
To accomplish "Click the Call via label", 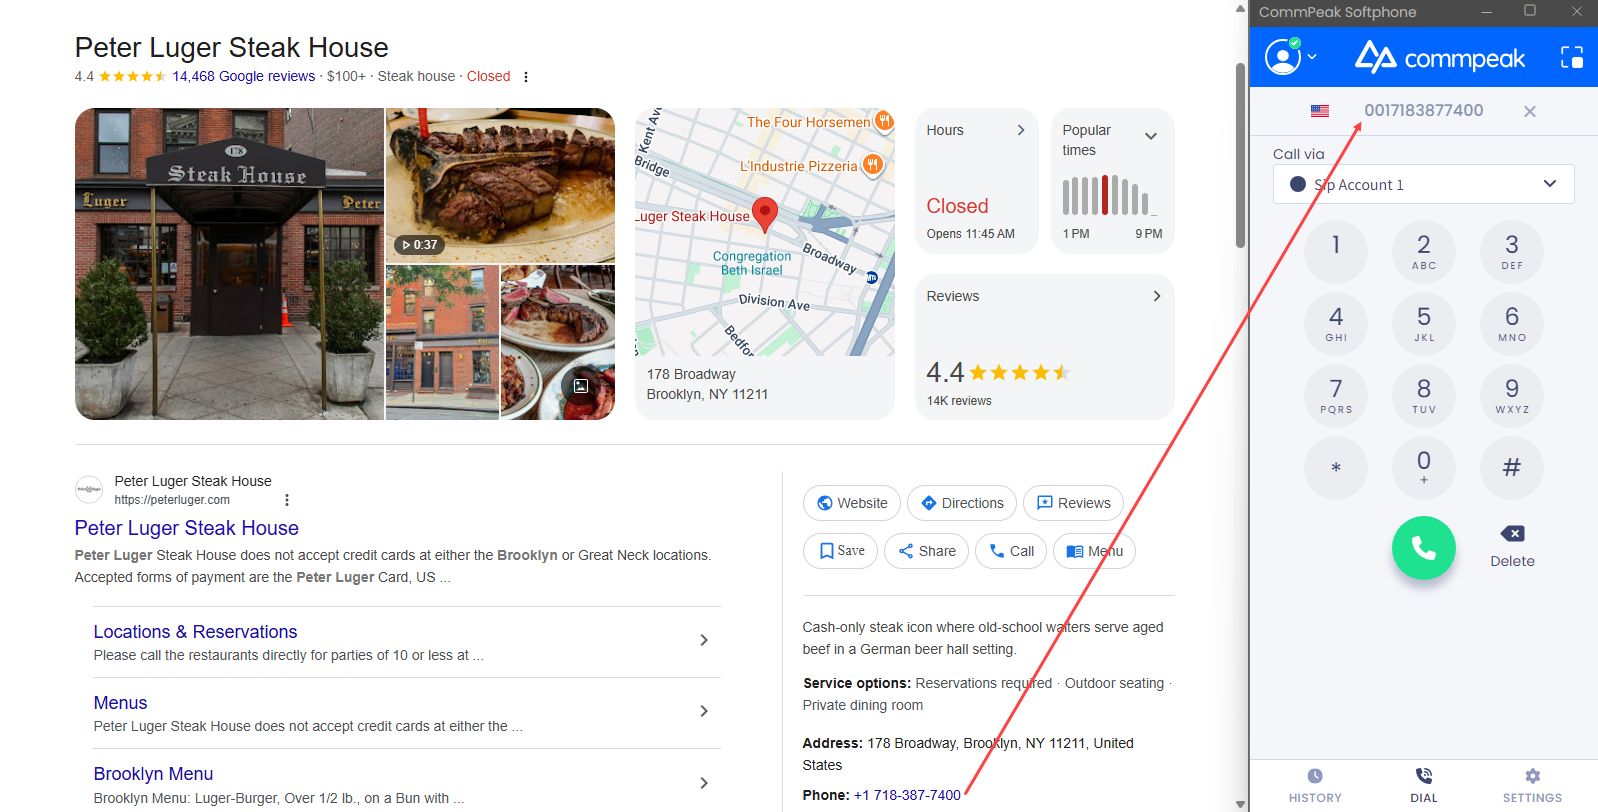I will click(1298, 154).
